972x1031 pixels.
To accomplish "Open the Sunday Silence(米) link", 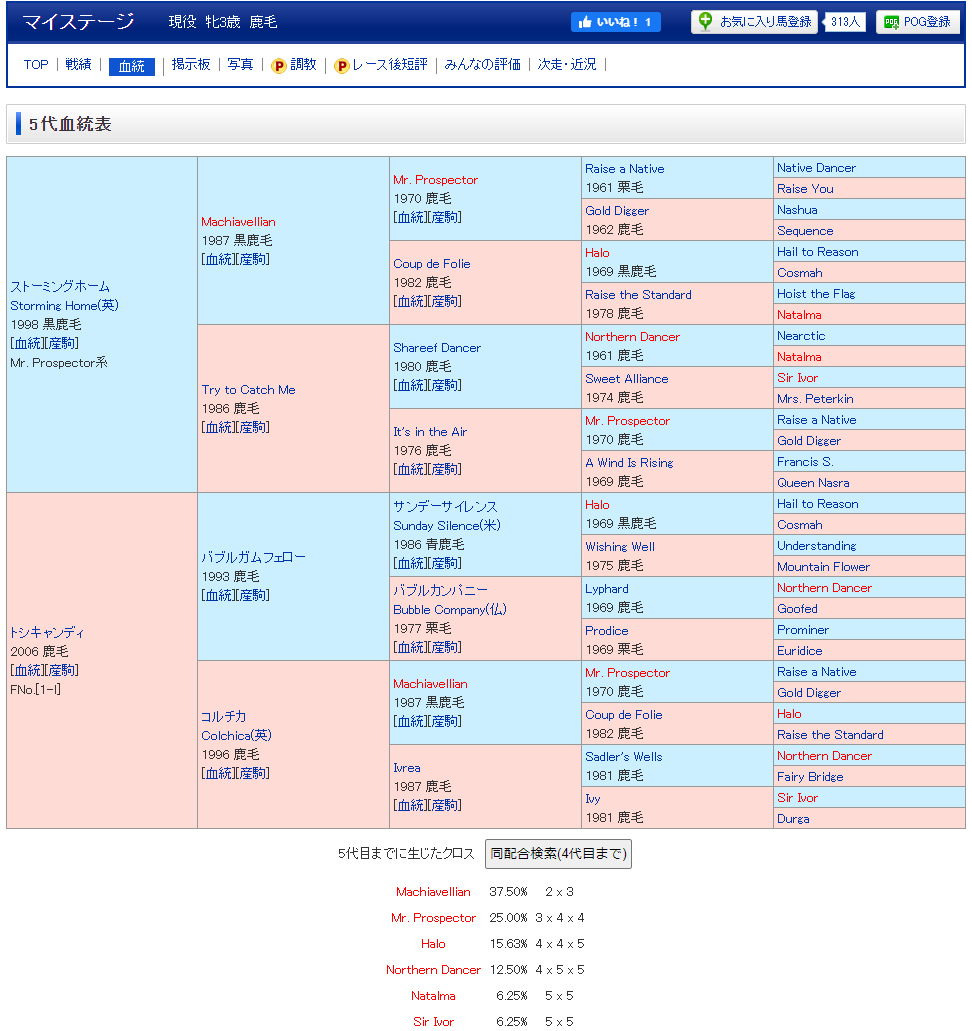I will click(x=447, y=525).
